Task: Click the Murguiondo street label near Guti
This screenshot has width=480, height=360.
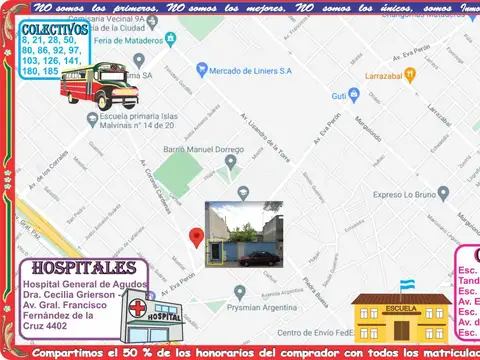Action: [x=368, y=129]
